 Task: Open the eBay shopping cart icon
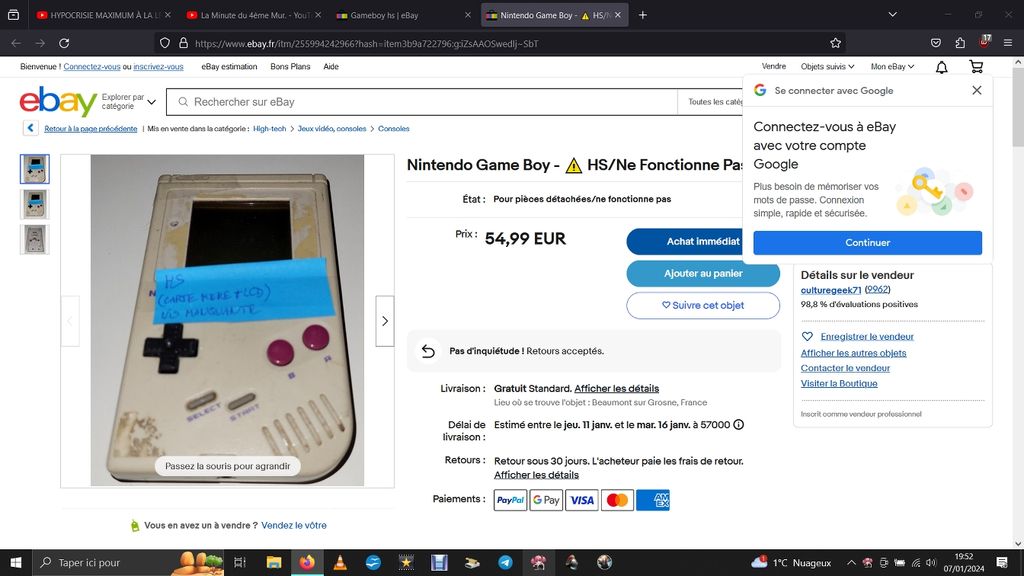click(x=976, y=67)
